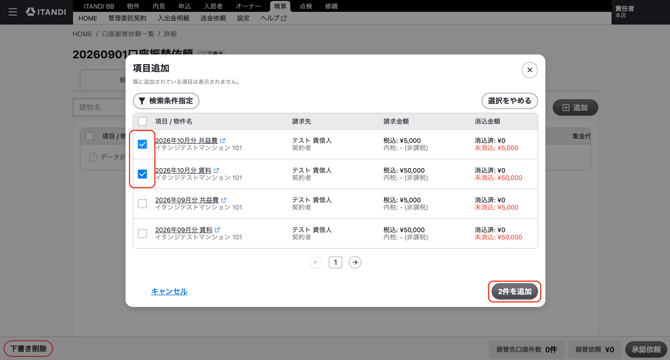
Task: Click 口座振替依頼一覧 in the breadcrumb
Action: (128, 34)
